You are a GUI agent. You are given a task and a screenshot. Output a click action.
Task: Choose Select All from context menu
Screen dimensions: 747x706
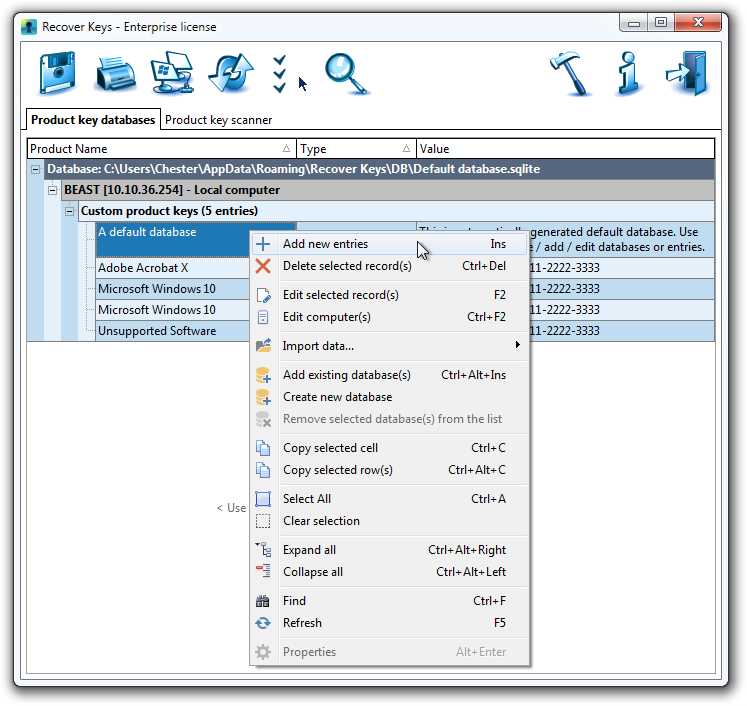click(x=390, y=499)
